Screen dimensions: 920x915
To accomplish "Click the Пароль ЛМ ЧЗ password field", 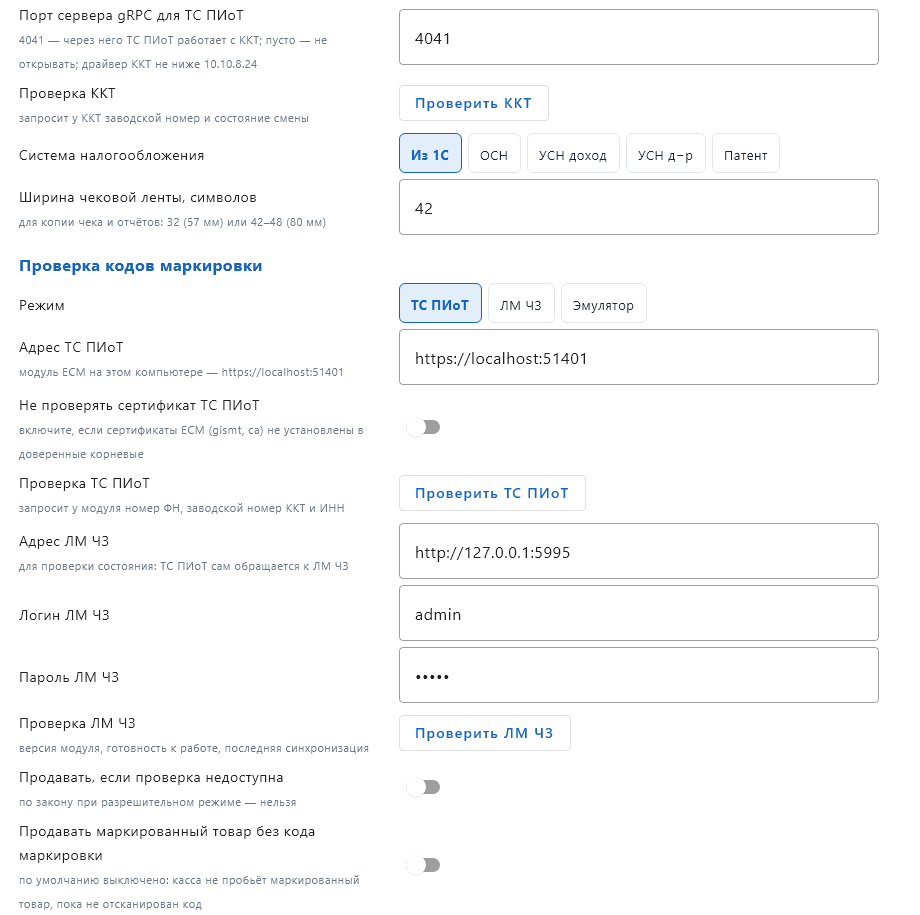I will click(638, 676).
